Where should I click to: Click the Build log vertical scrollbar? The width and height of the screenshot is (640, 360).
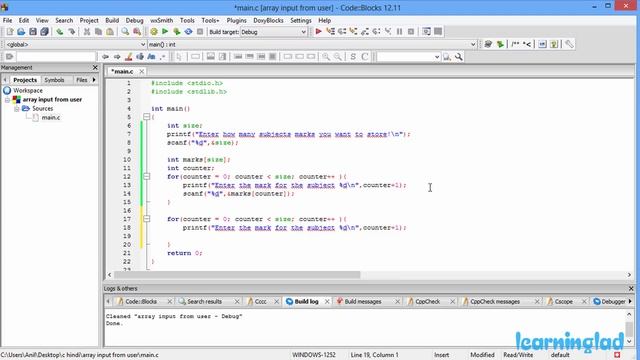click(x=629, y=328)
